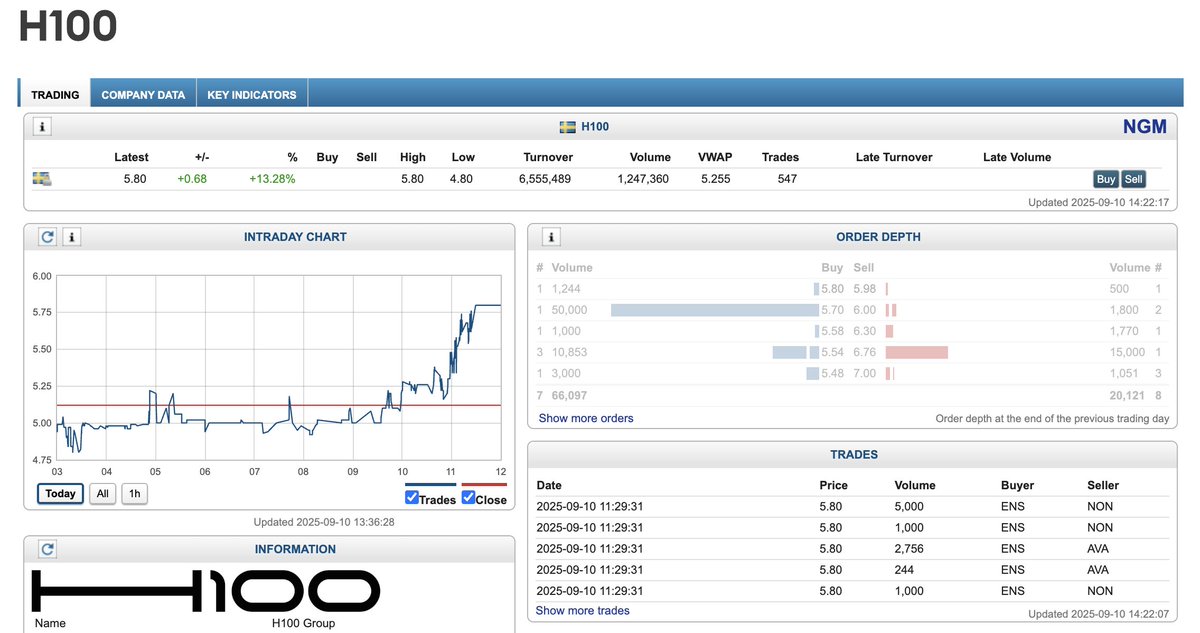
Task: Click total sell volume 20,121
Action: coord(1127,396)
